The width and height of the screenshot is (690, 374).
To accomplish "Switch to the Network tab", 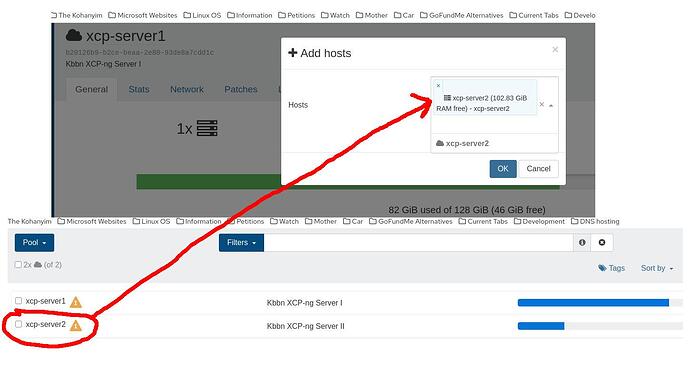I will click(x=187, y=89).
